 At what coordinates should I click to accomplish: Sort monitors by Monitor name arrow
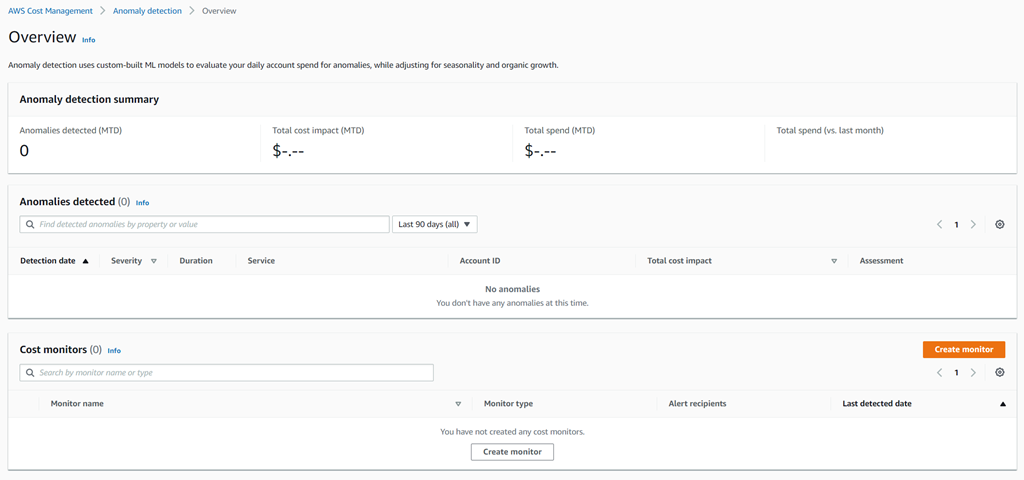point(458,404)
